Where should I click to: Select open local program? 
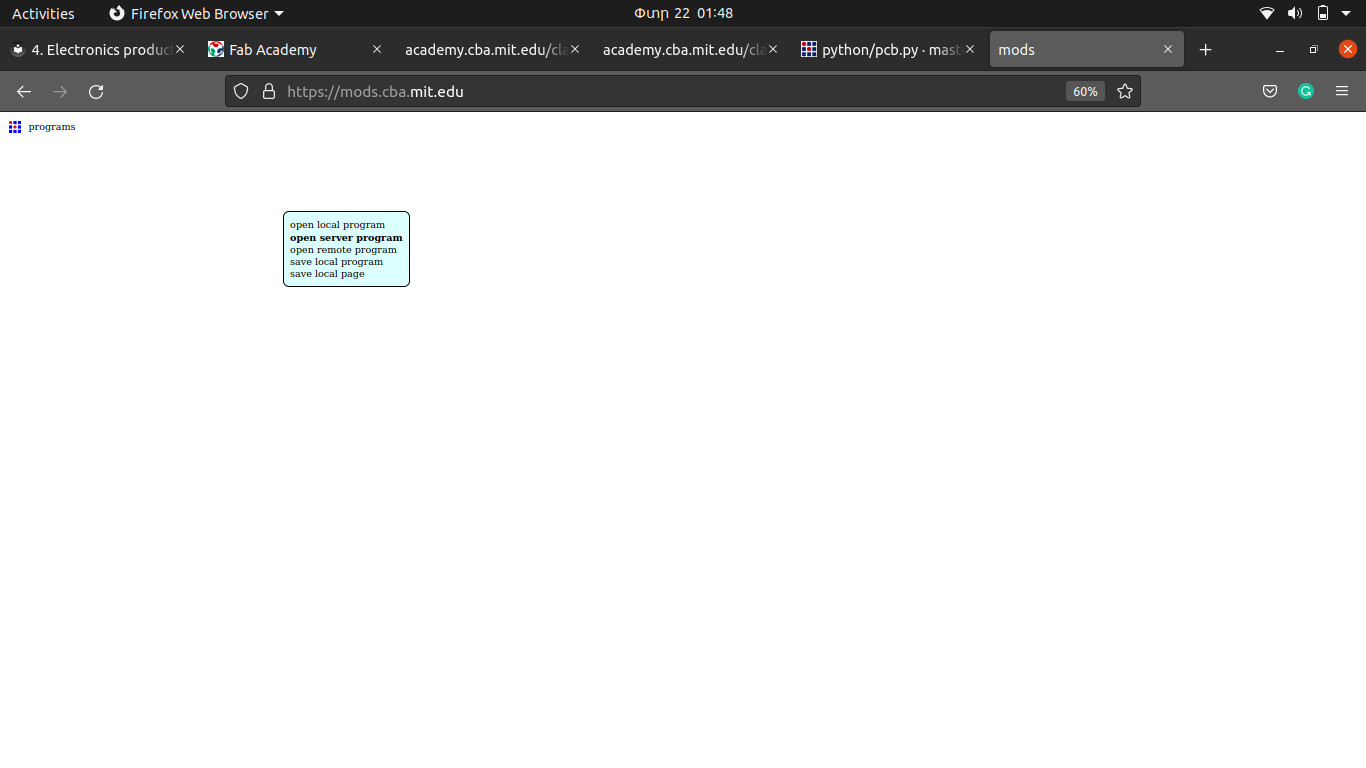click(x=337, y=225)
